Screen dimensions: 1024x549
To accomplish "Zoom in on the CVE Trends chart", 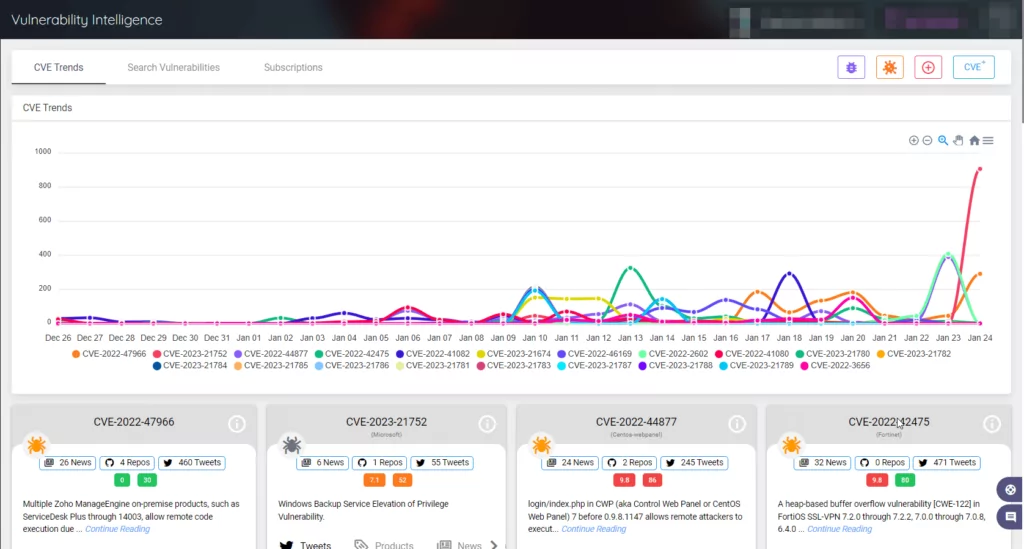I will [914, 140].
